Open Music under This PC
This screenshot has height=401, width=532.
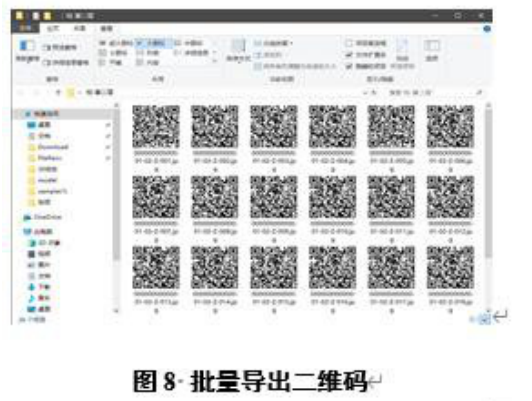40,298
